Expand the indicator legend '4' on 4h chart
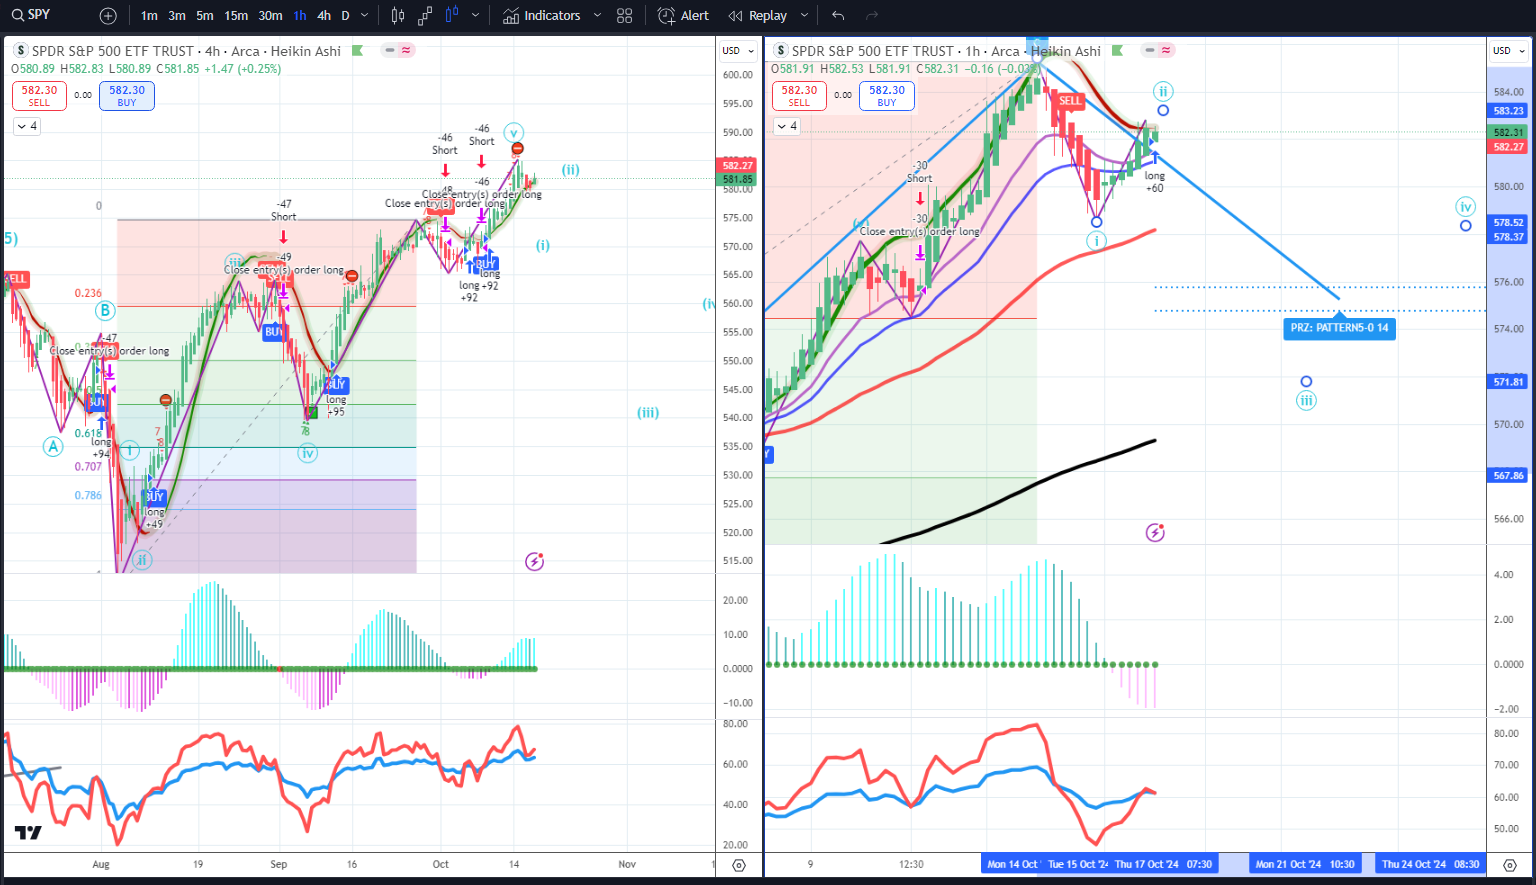 click(27, 126)
